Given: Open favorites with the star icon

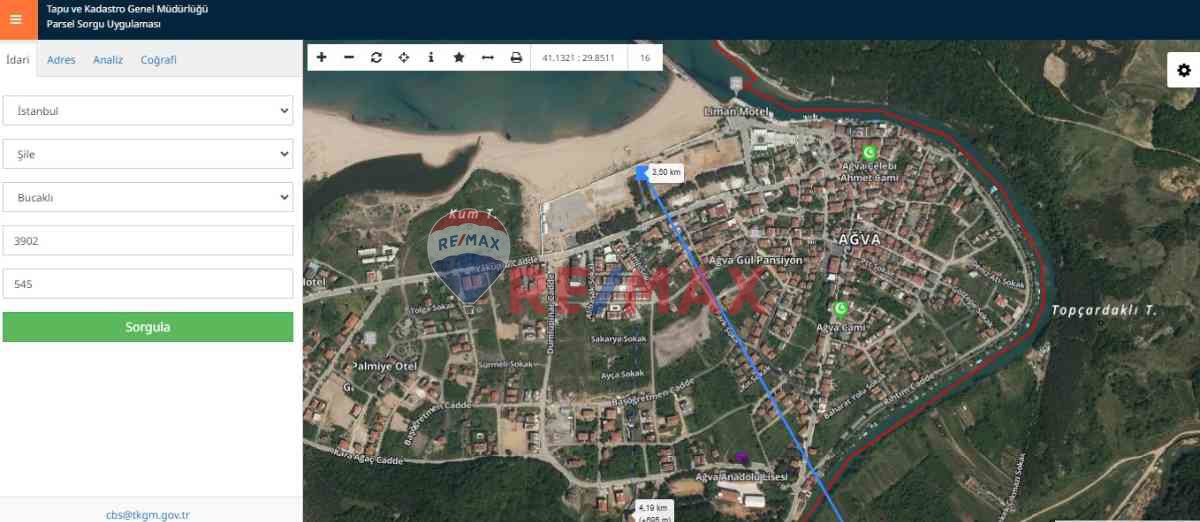Looking at the screenshot, I should (x=459, y=58).
